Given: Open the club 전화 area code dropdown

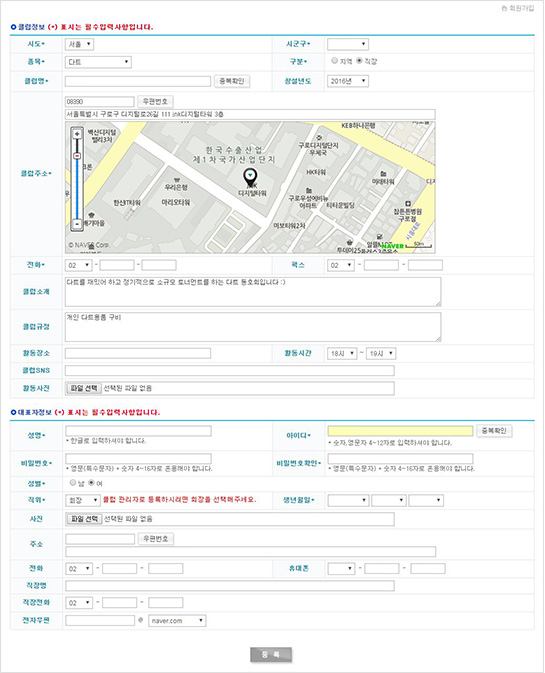Looking at the screenshot, I should click(79, 265).
